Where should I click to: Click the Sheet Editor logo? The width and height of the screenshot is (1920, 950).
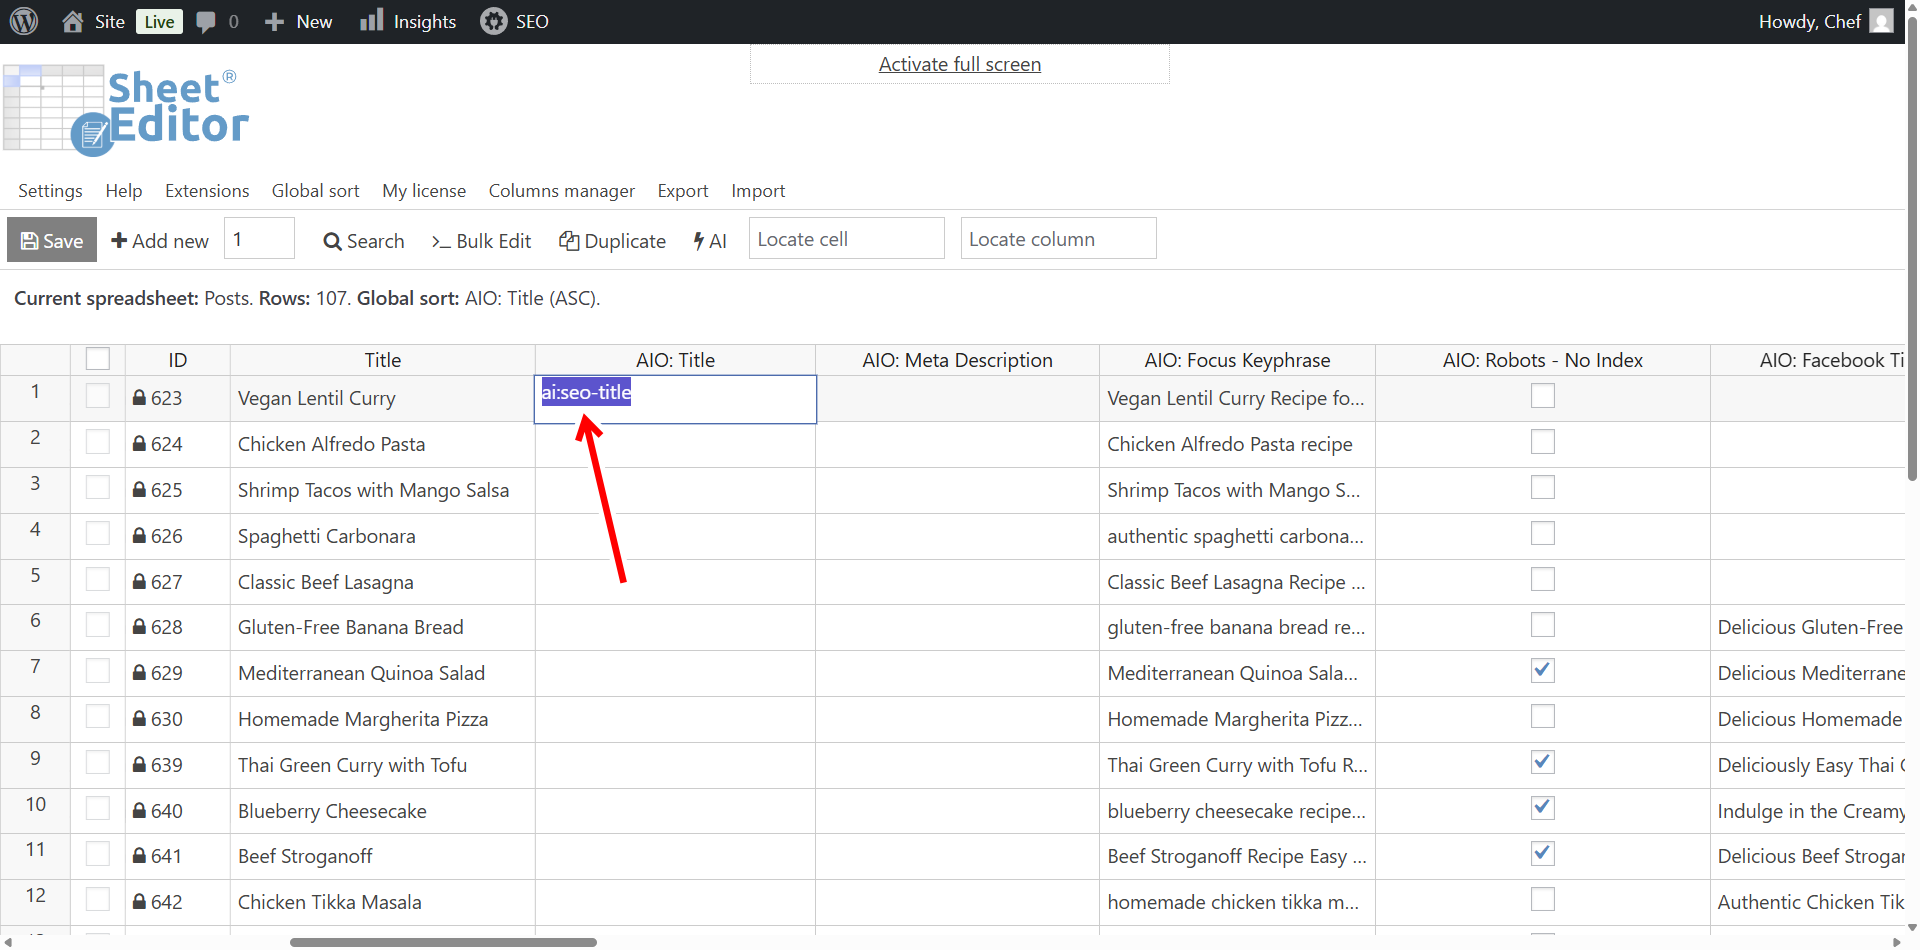(x=126, y=110)
